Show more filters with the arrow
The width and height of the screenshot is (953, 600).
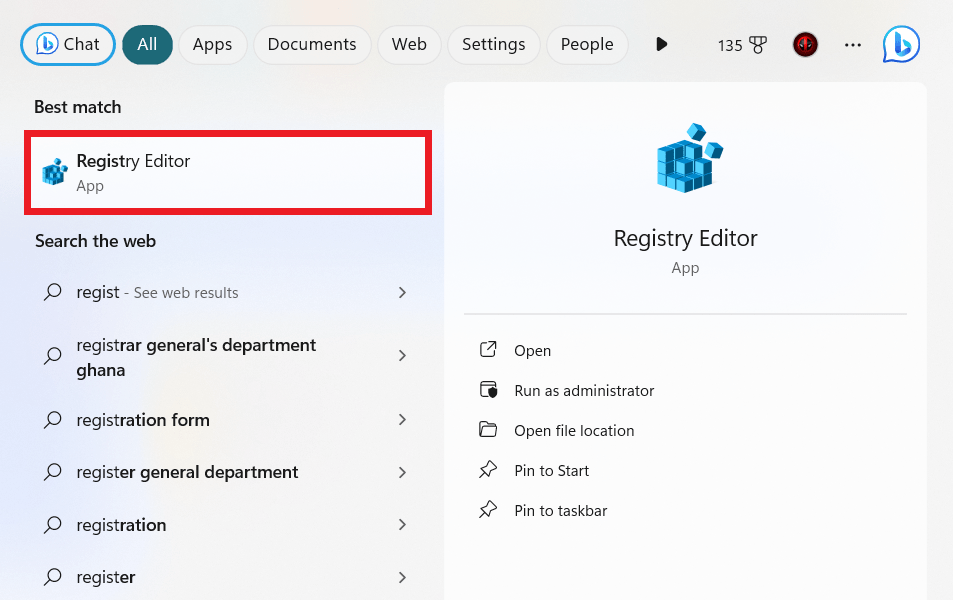[x=662, y=44]
